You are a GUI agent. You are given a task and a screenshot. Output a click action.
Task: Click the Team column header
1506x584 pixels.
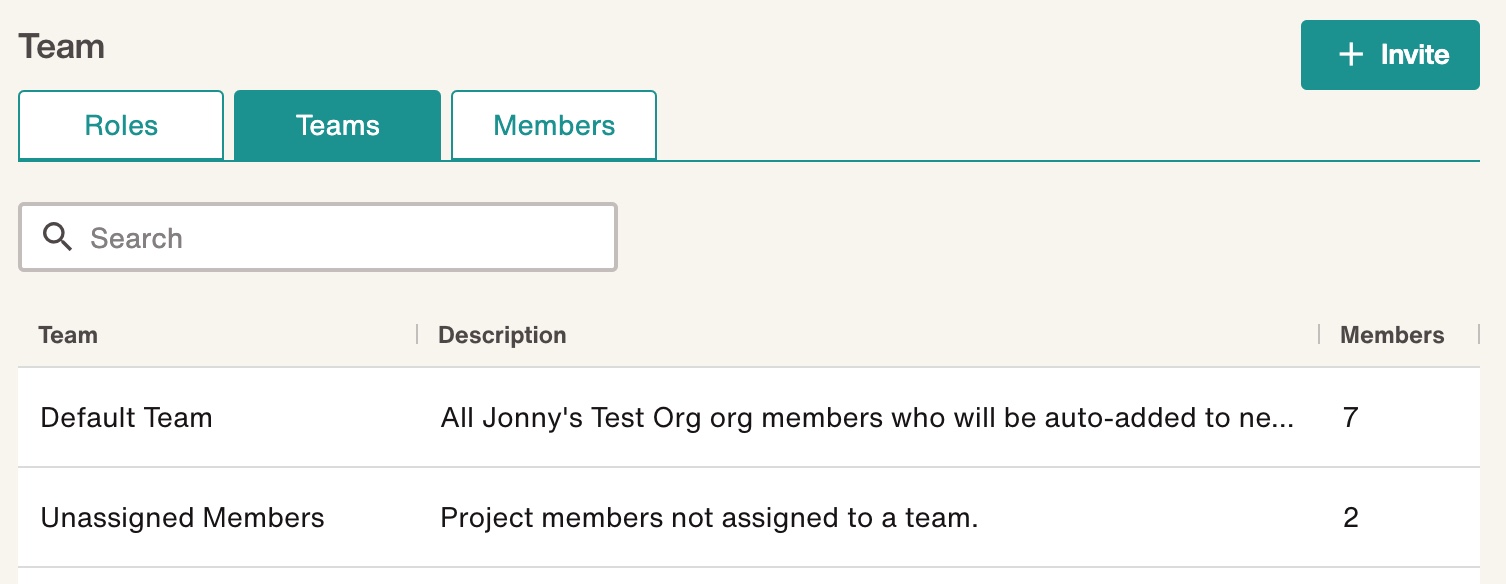[68, 335]
